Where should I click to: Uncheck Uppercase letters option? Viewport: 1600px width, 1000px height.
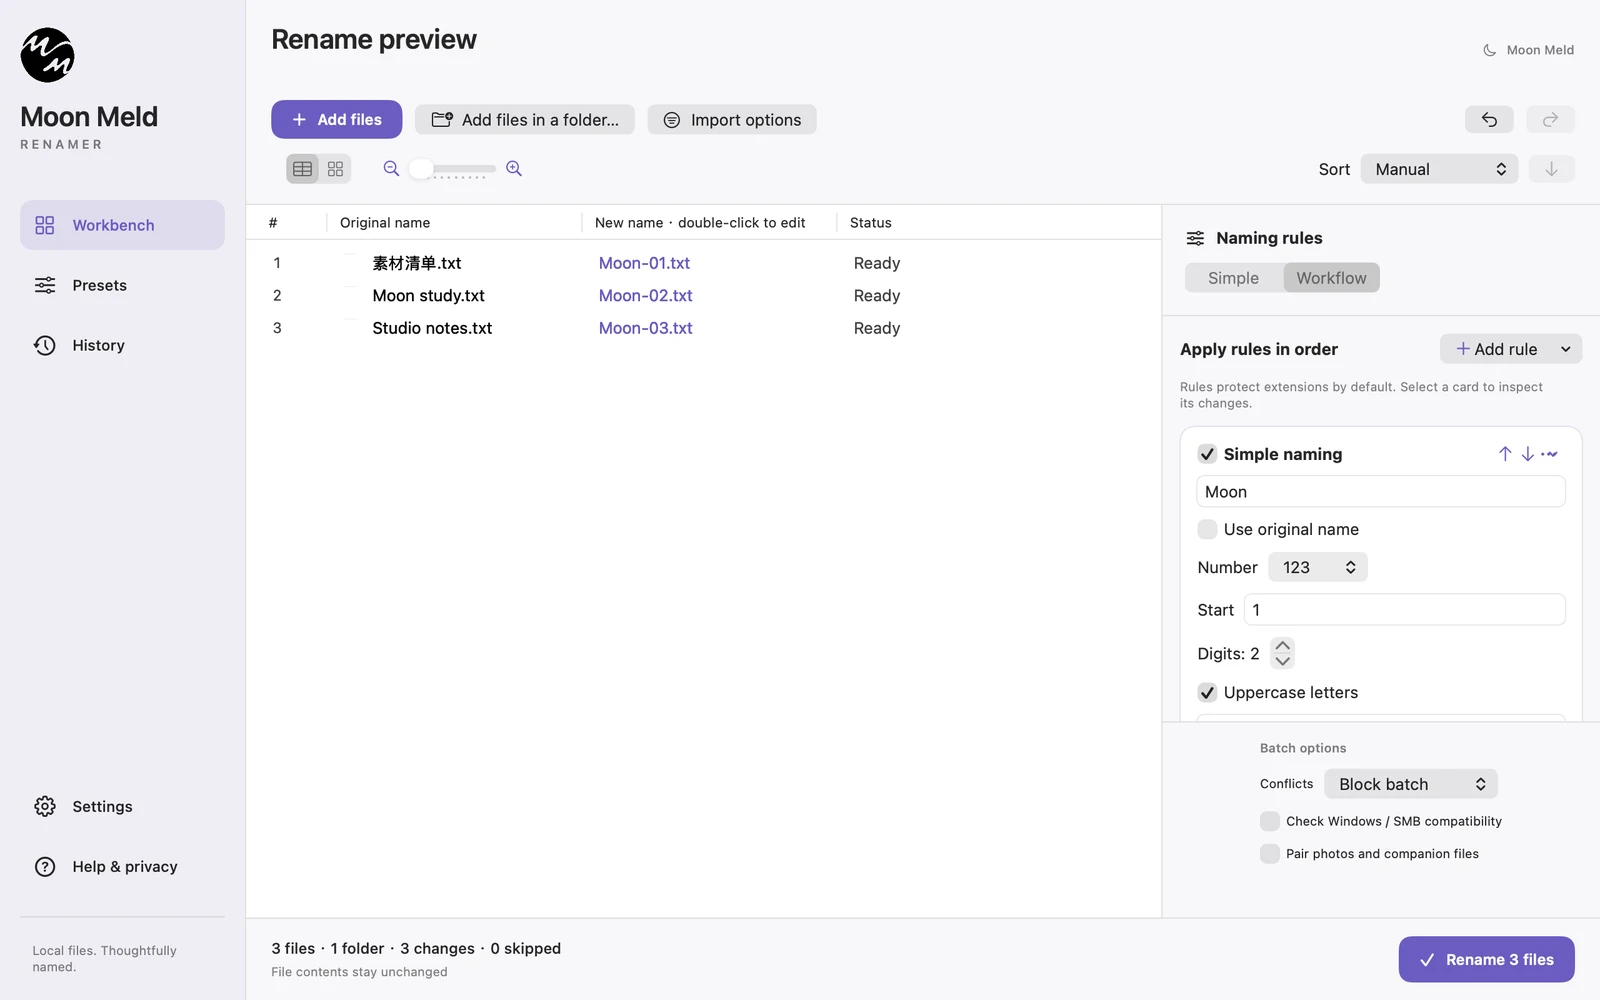1207,692
